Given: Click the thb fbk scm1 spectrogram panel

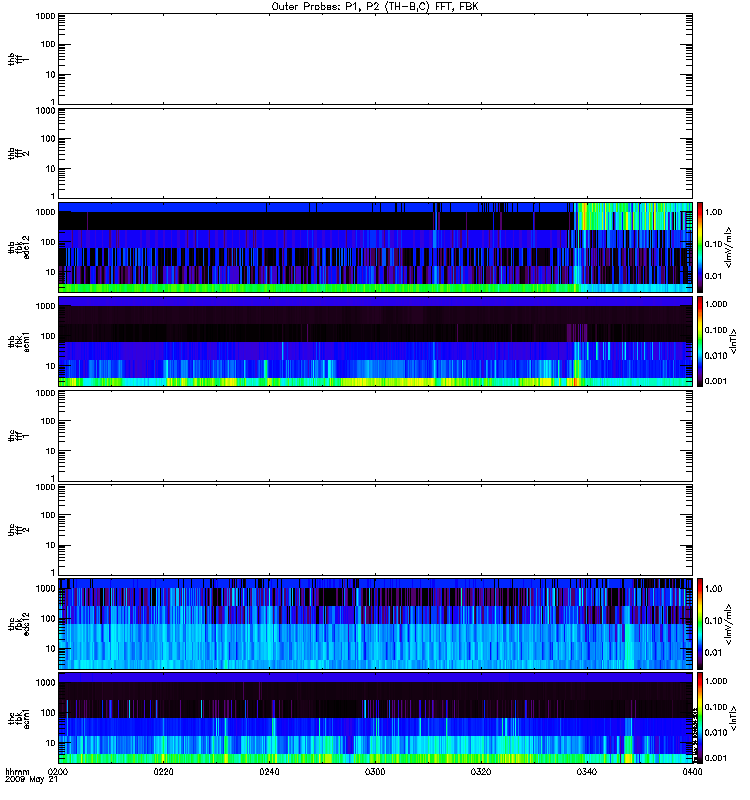Looking at the screenshot, I should tap(375, 341).
